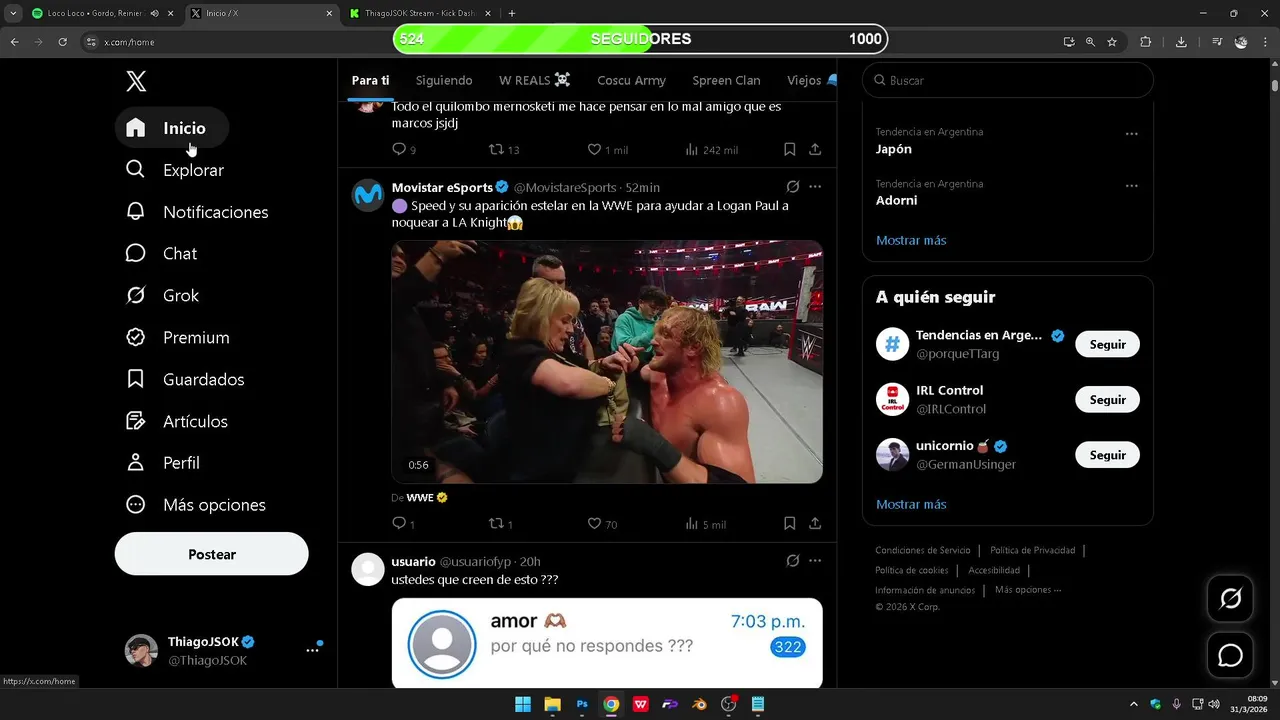Open account options next to ThiagoJSOK
Viewport: 1280px width, 720px height.
pos(312,650)
